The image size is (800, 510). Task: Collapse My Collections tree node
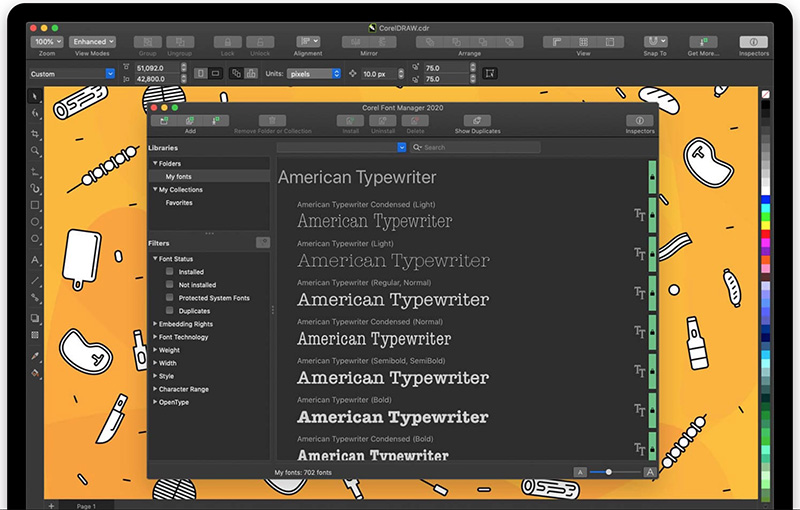[155, 189]
